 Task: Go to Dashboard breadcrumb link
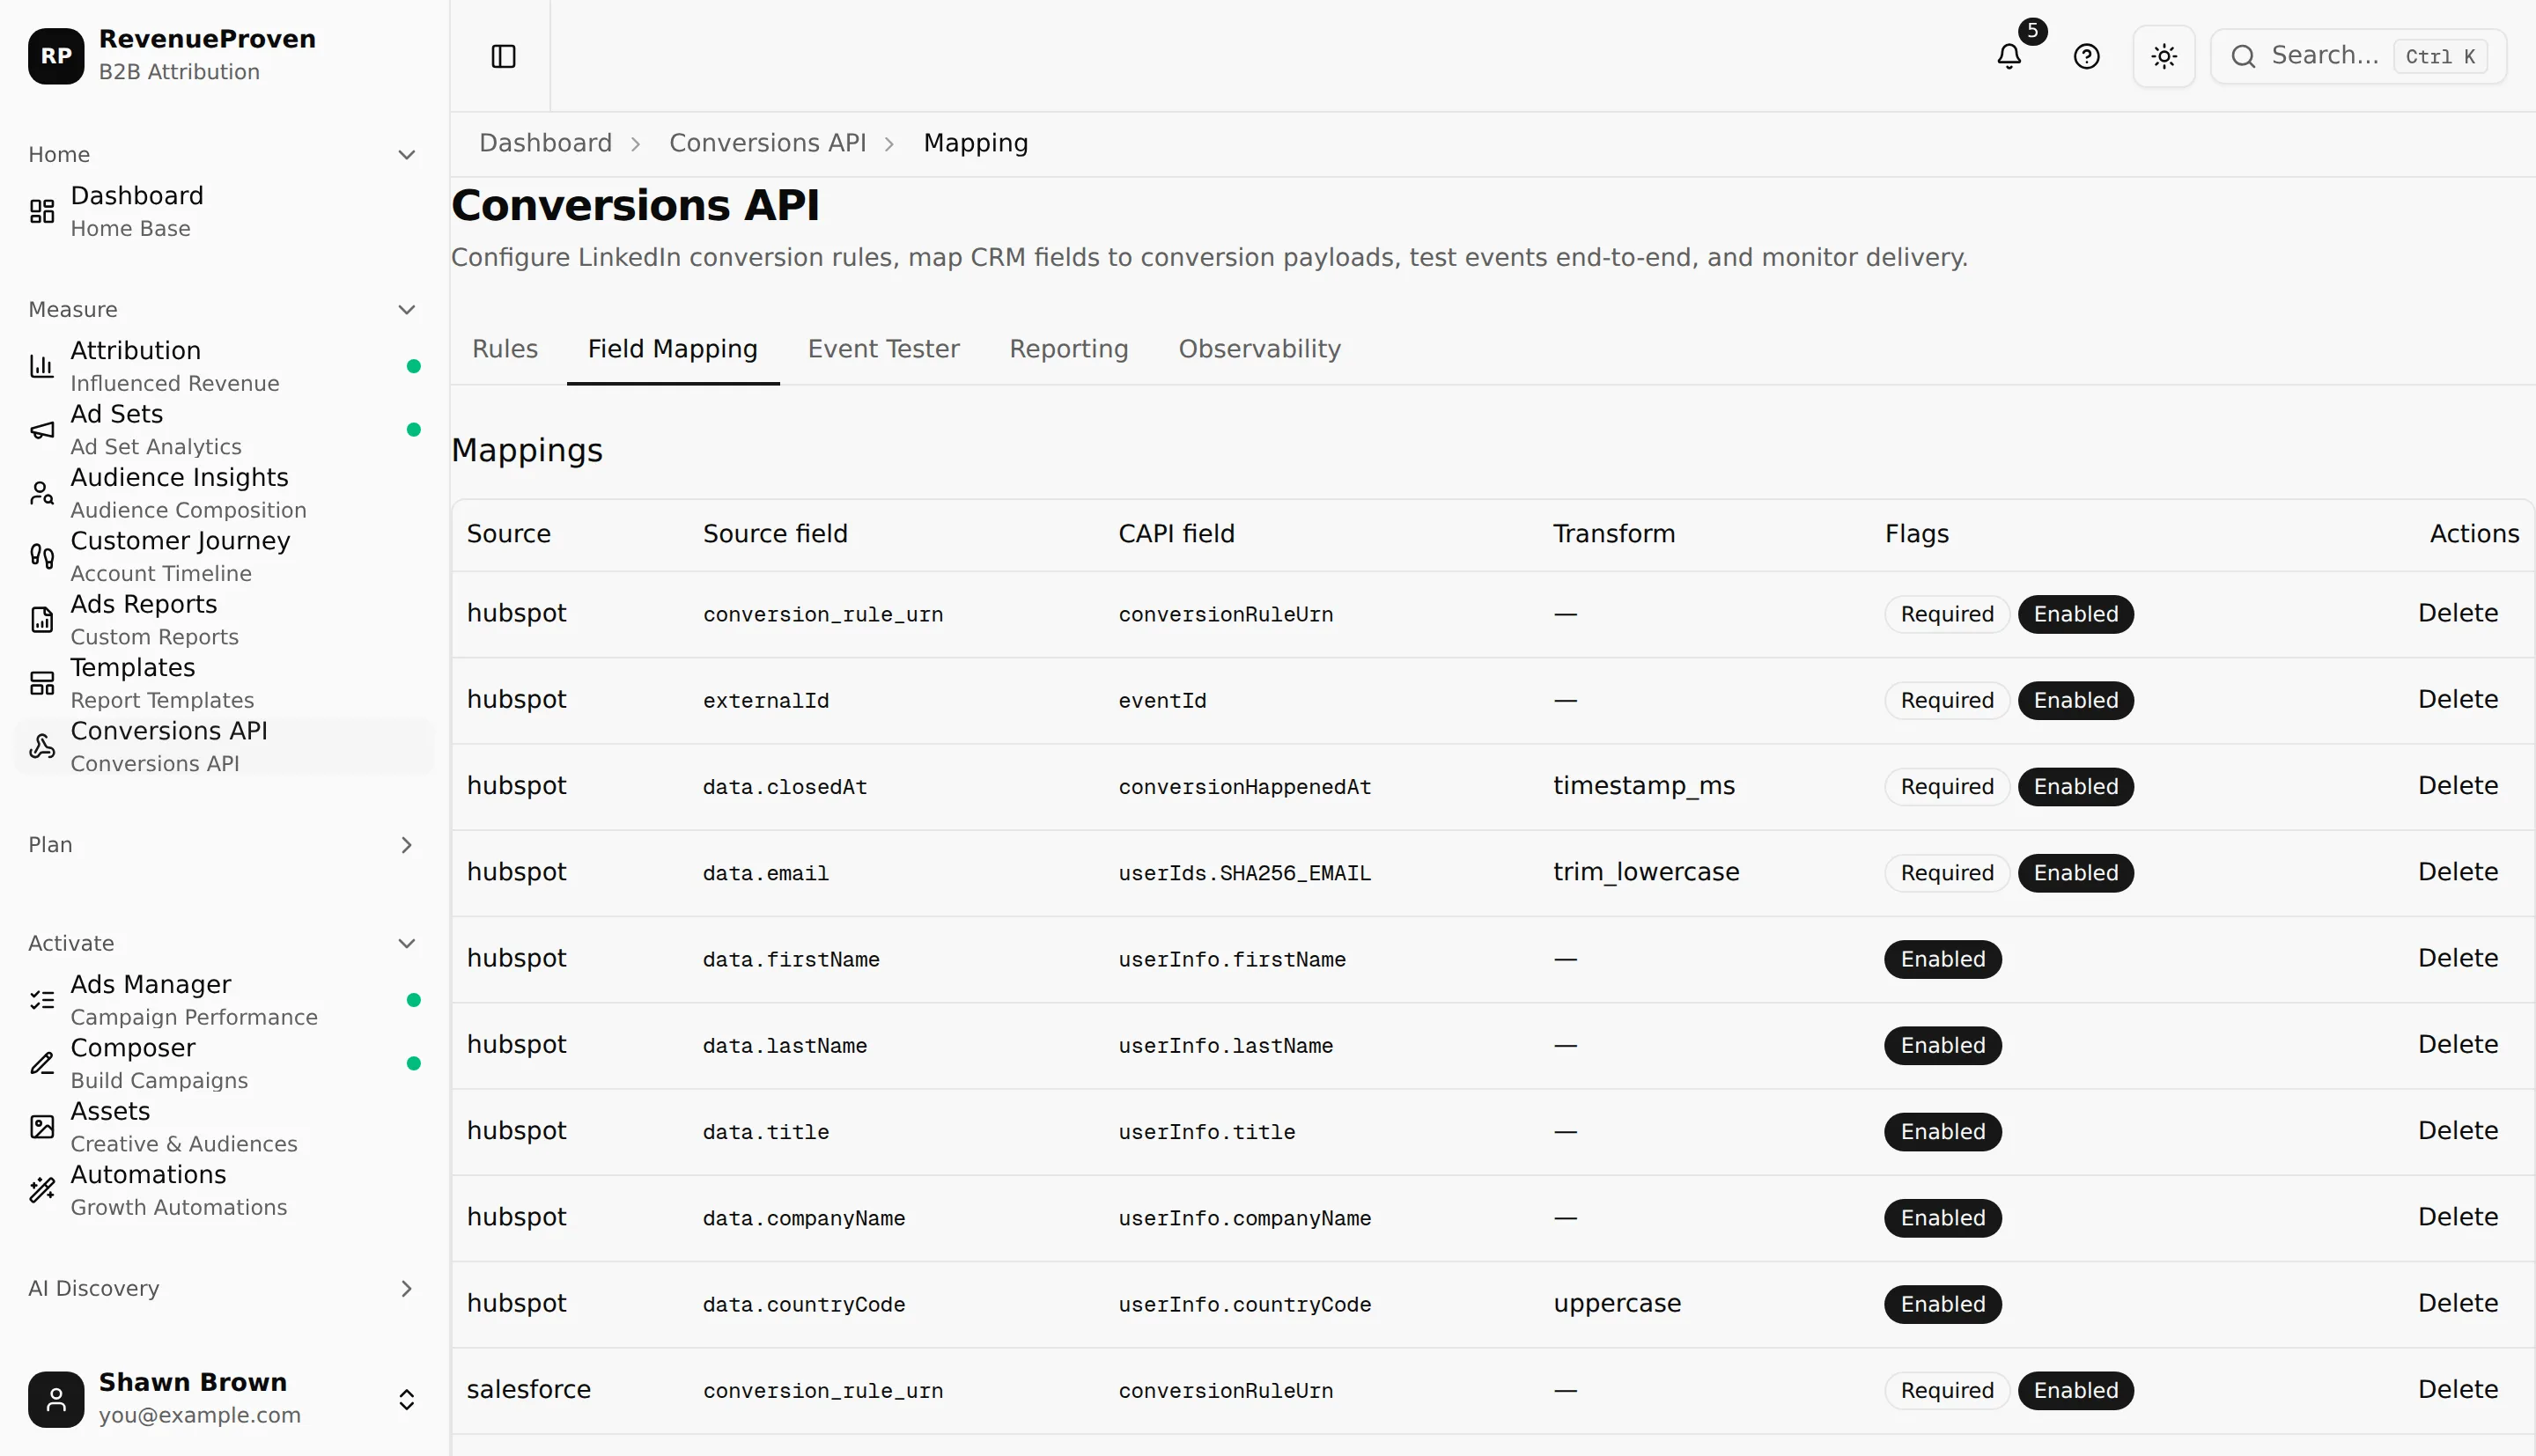pyautogui.click(x=546, y=143)
